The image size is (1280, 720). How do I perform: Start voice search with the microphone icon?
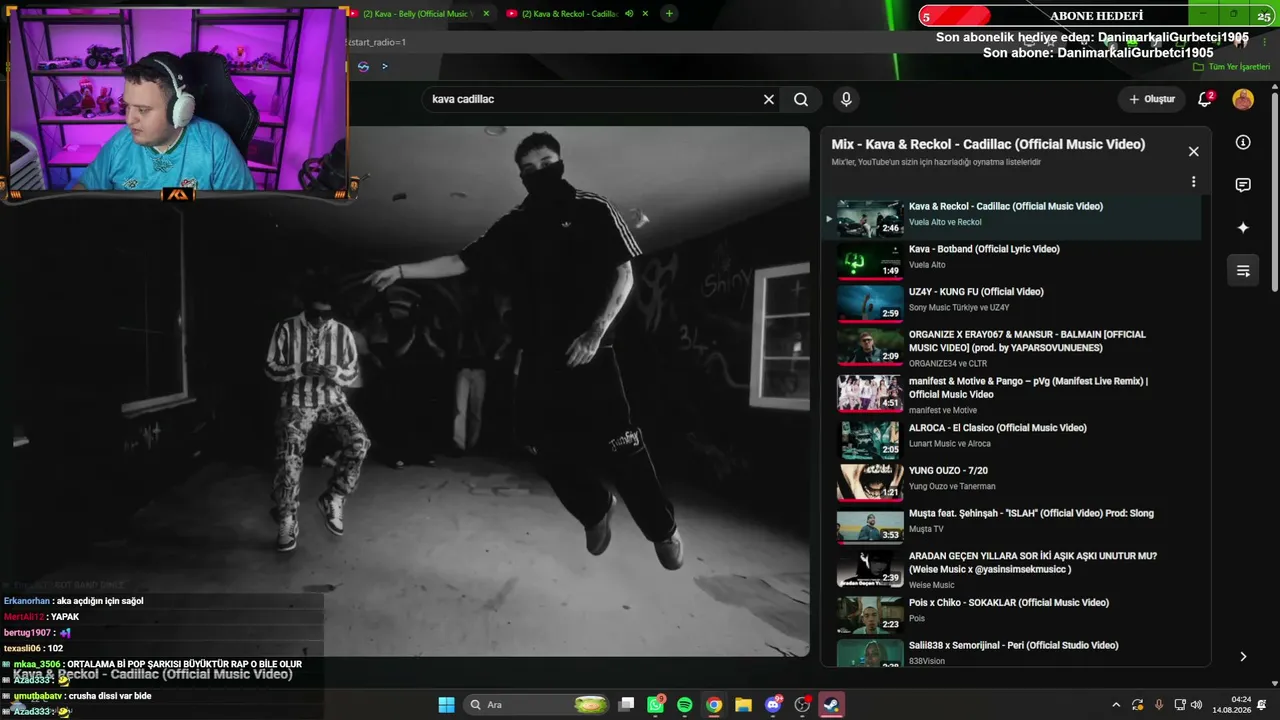pos(846,99)
